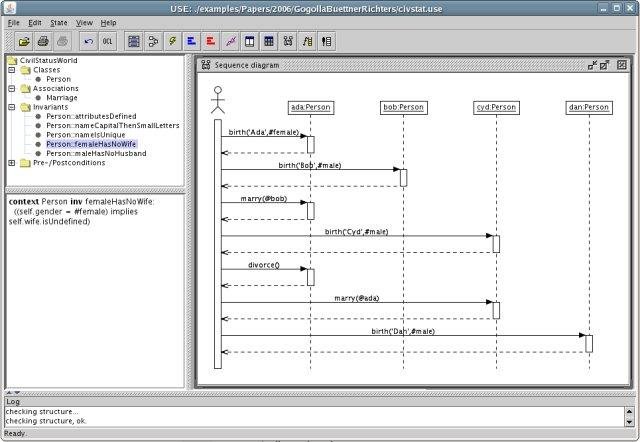The image size is (640, 442).
Task: Click the 'checking structure, ok.' log line
Action: (x=46, y=421)
